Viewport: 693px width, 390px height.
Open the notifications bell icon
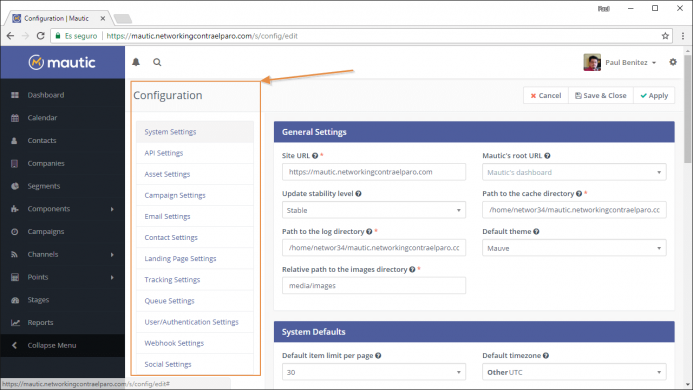click(136, 62)
